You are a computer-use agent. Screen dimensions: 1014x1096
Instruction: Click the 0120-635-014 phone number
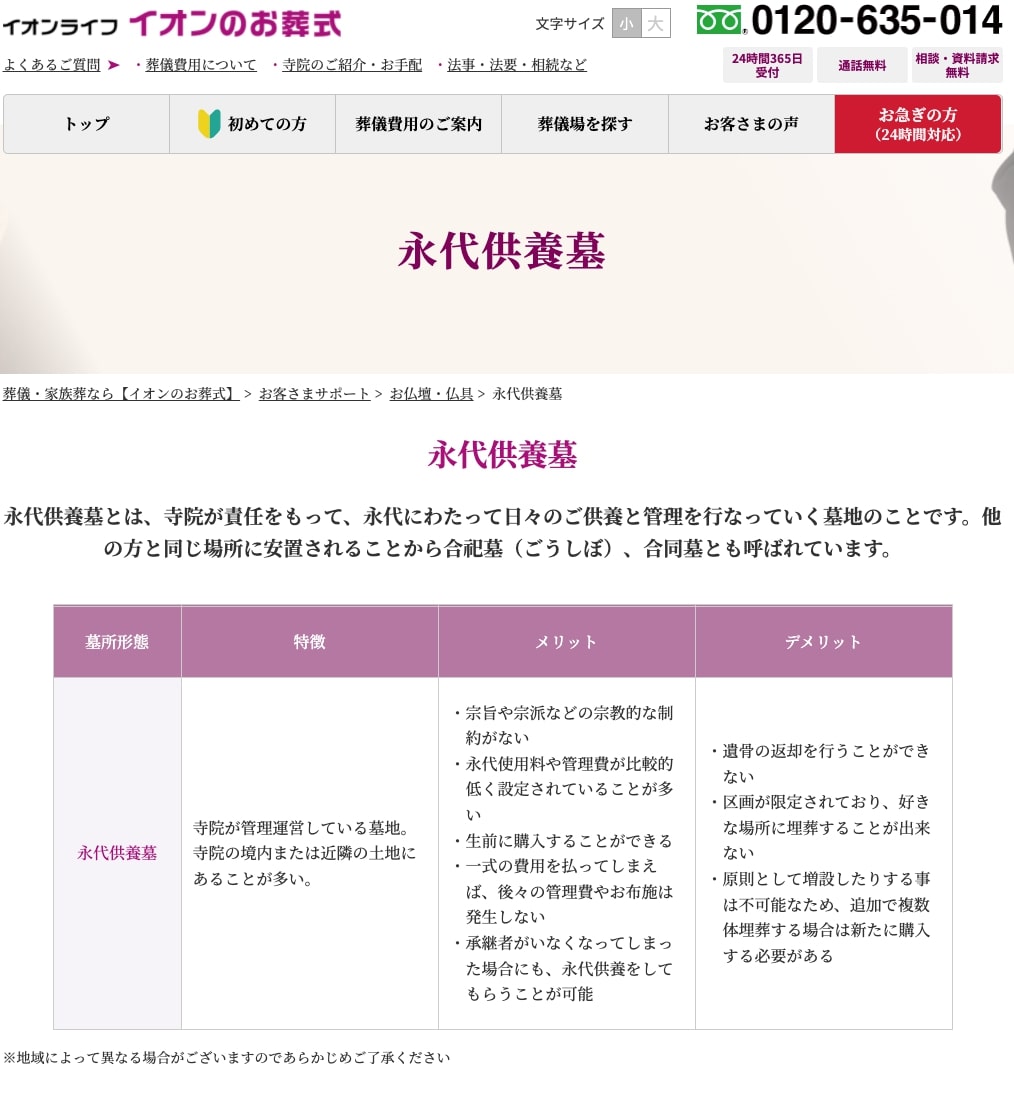pos(876,20)
